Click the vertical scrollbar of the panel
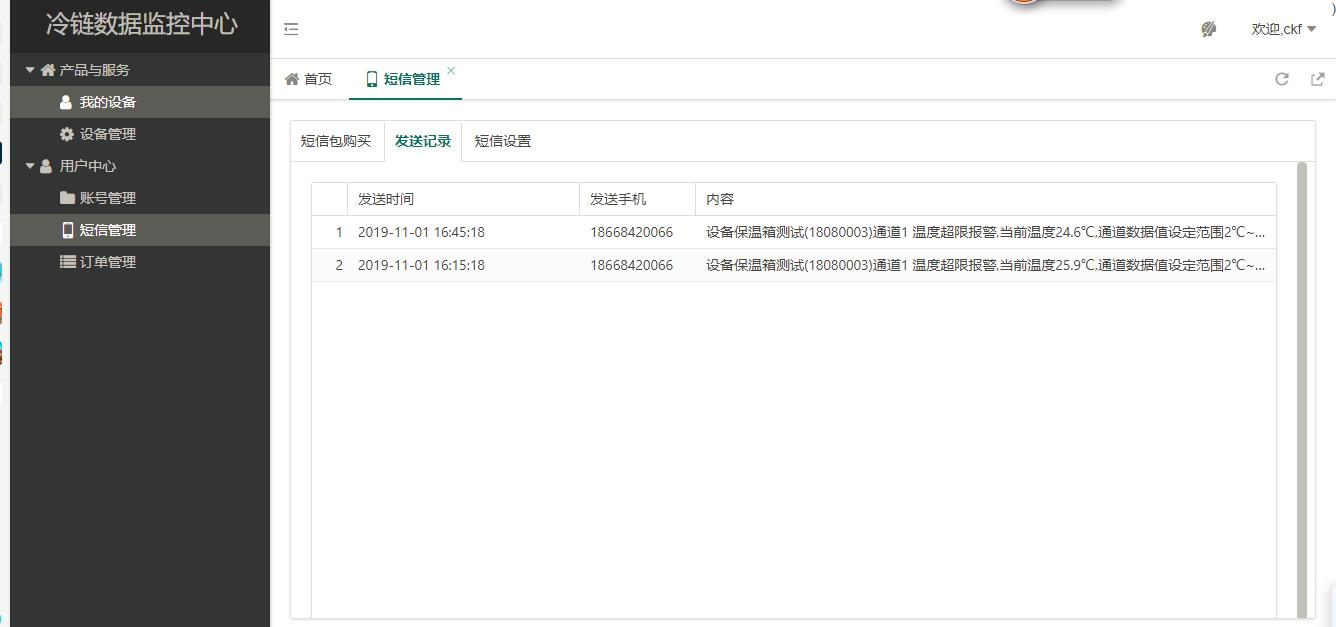Viewport: 1336px width, 627px height. pos(1301,390)
